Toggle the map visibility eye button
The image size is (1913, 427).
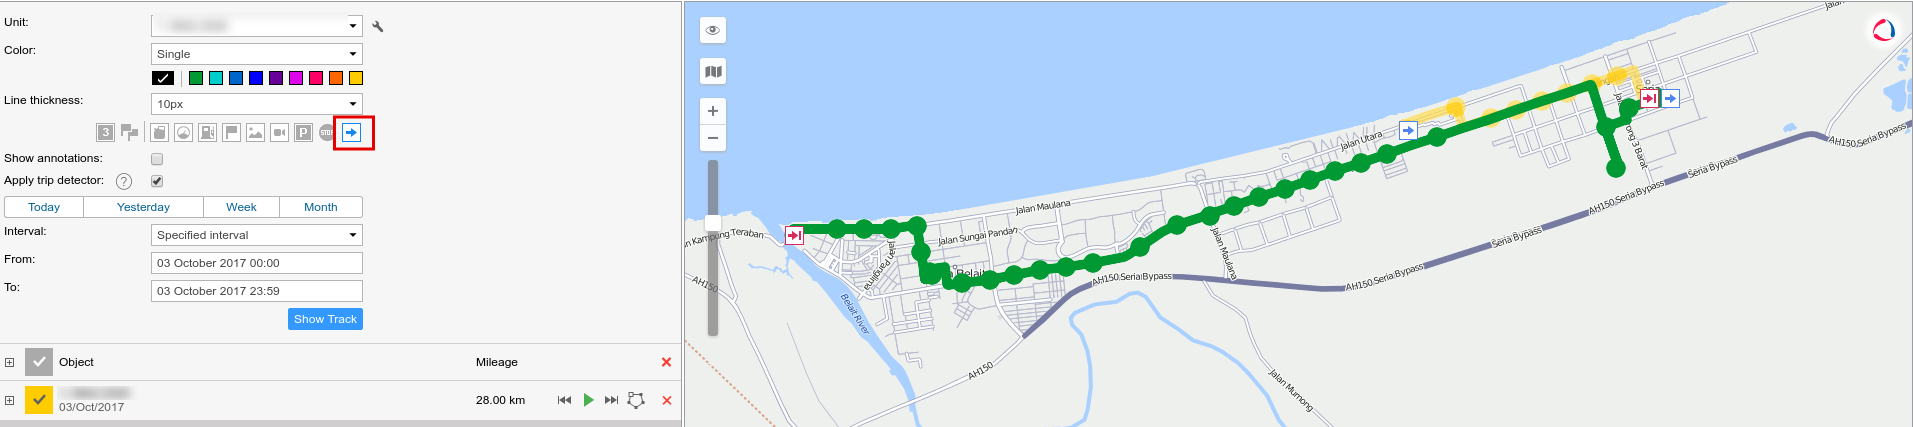click(713, 30)
